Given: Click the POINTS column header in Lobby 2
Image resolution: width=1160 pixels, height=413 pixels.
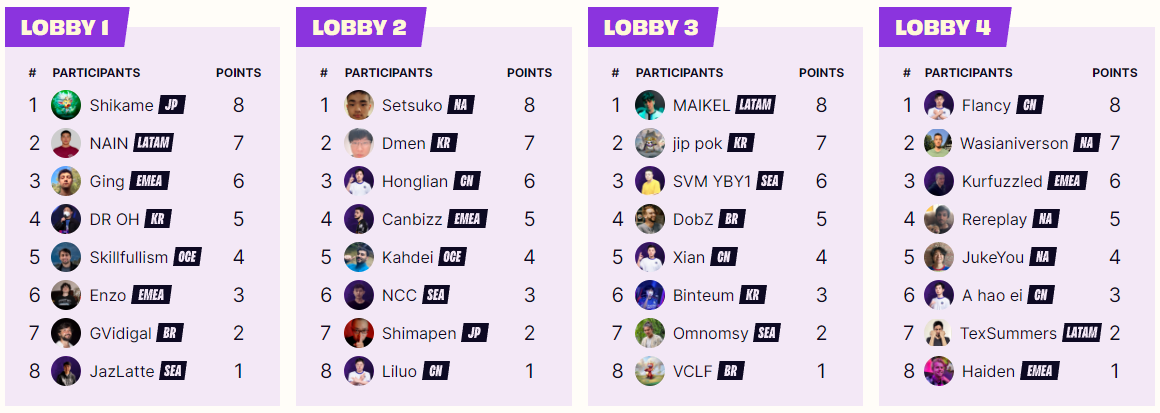Looking at the screenshot, I should tap(529, 73).
